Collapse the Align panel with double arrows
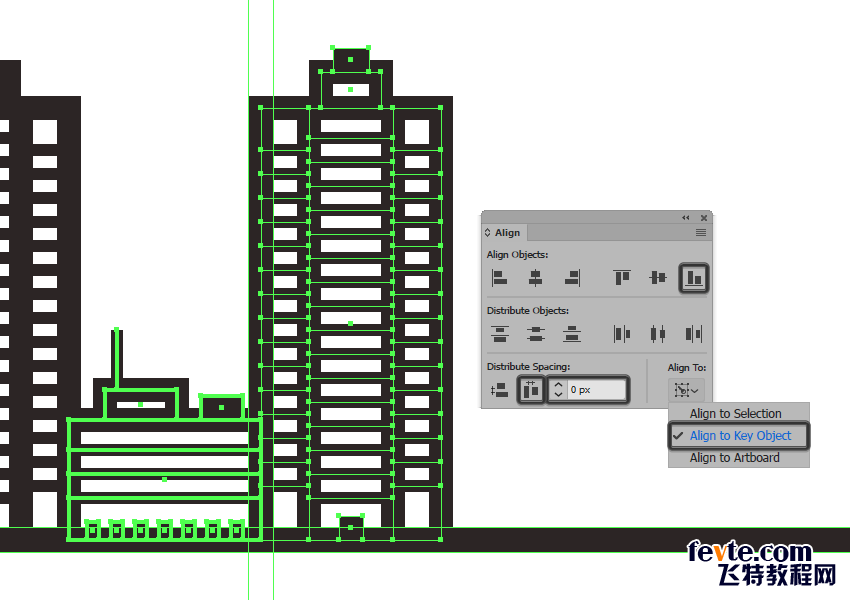850x600 pixels. point(686,217)
